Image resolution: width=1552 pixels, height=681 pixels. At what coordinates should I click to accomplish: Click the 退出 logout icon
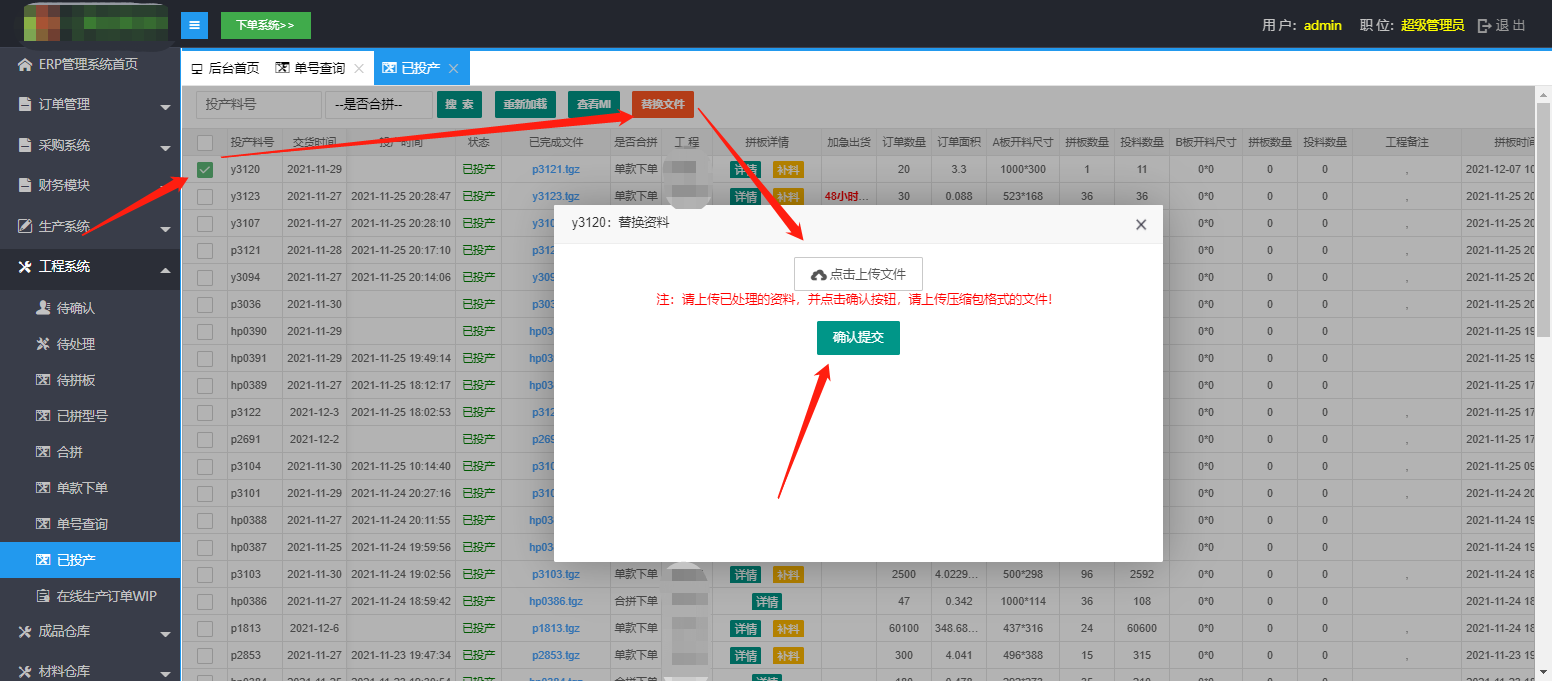coord(1484,26)
